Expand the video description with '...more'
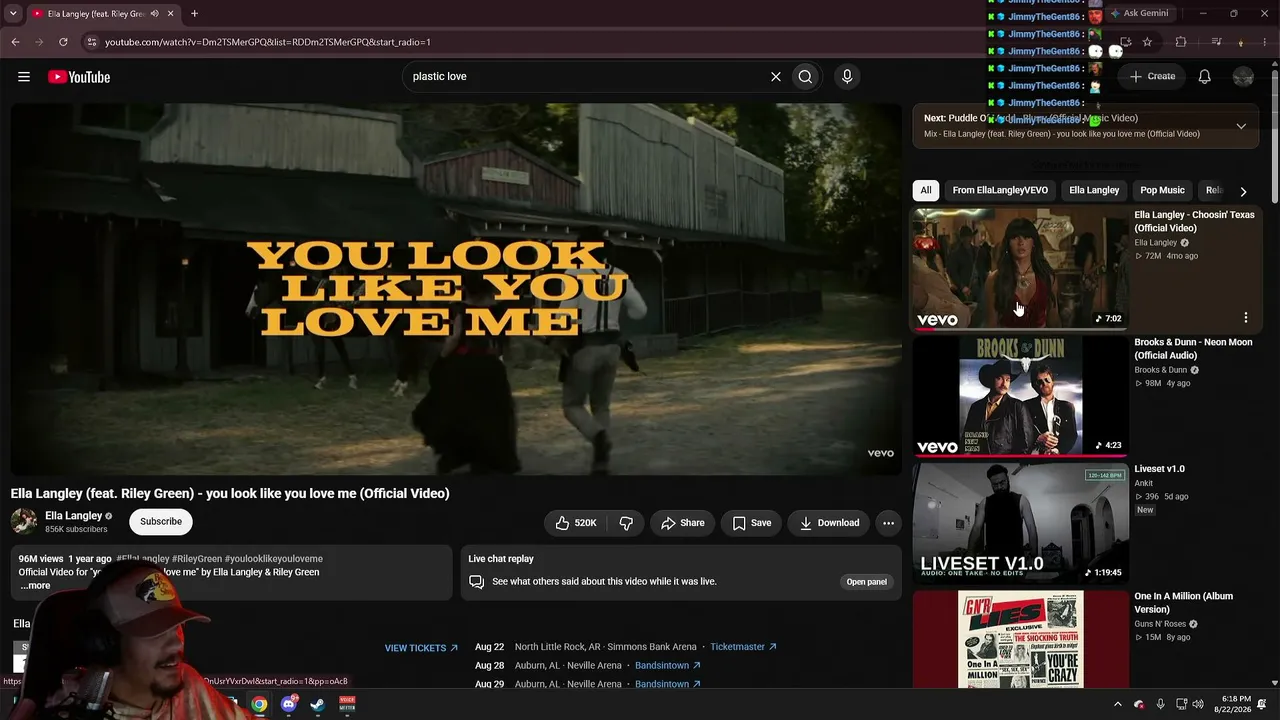 click(35, 586)
